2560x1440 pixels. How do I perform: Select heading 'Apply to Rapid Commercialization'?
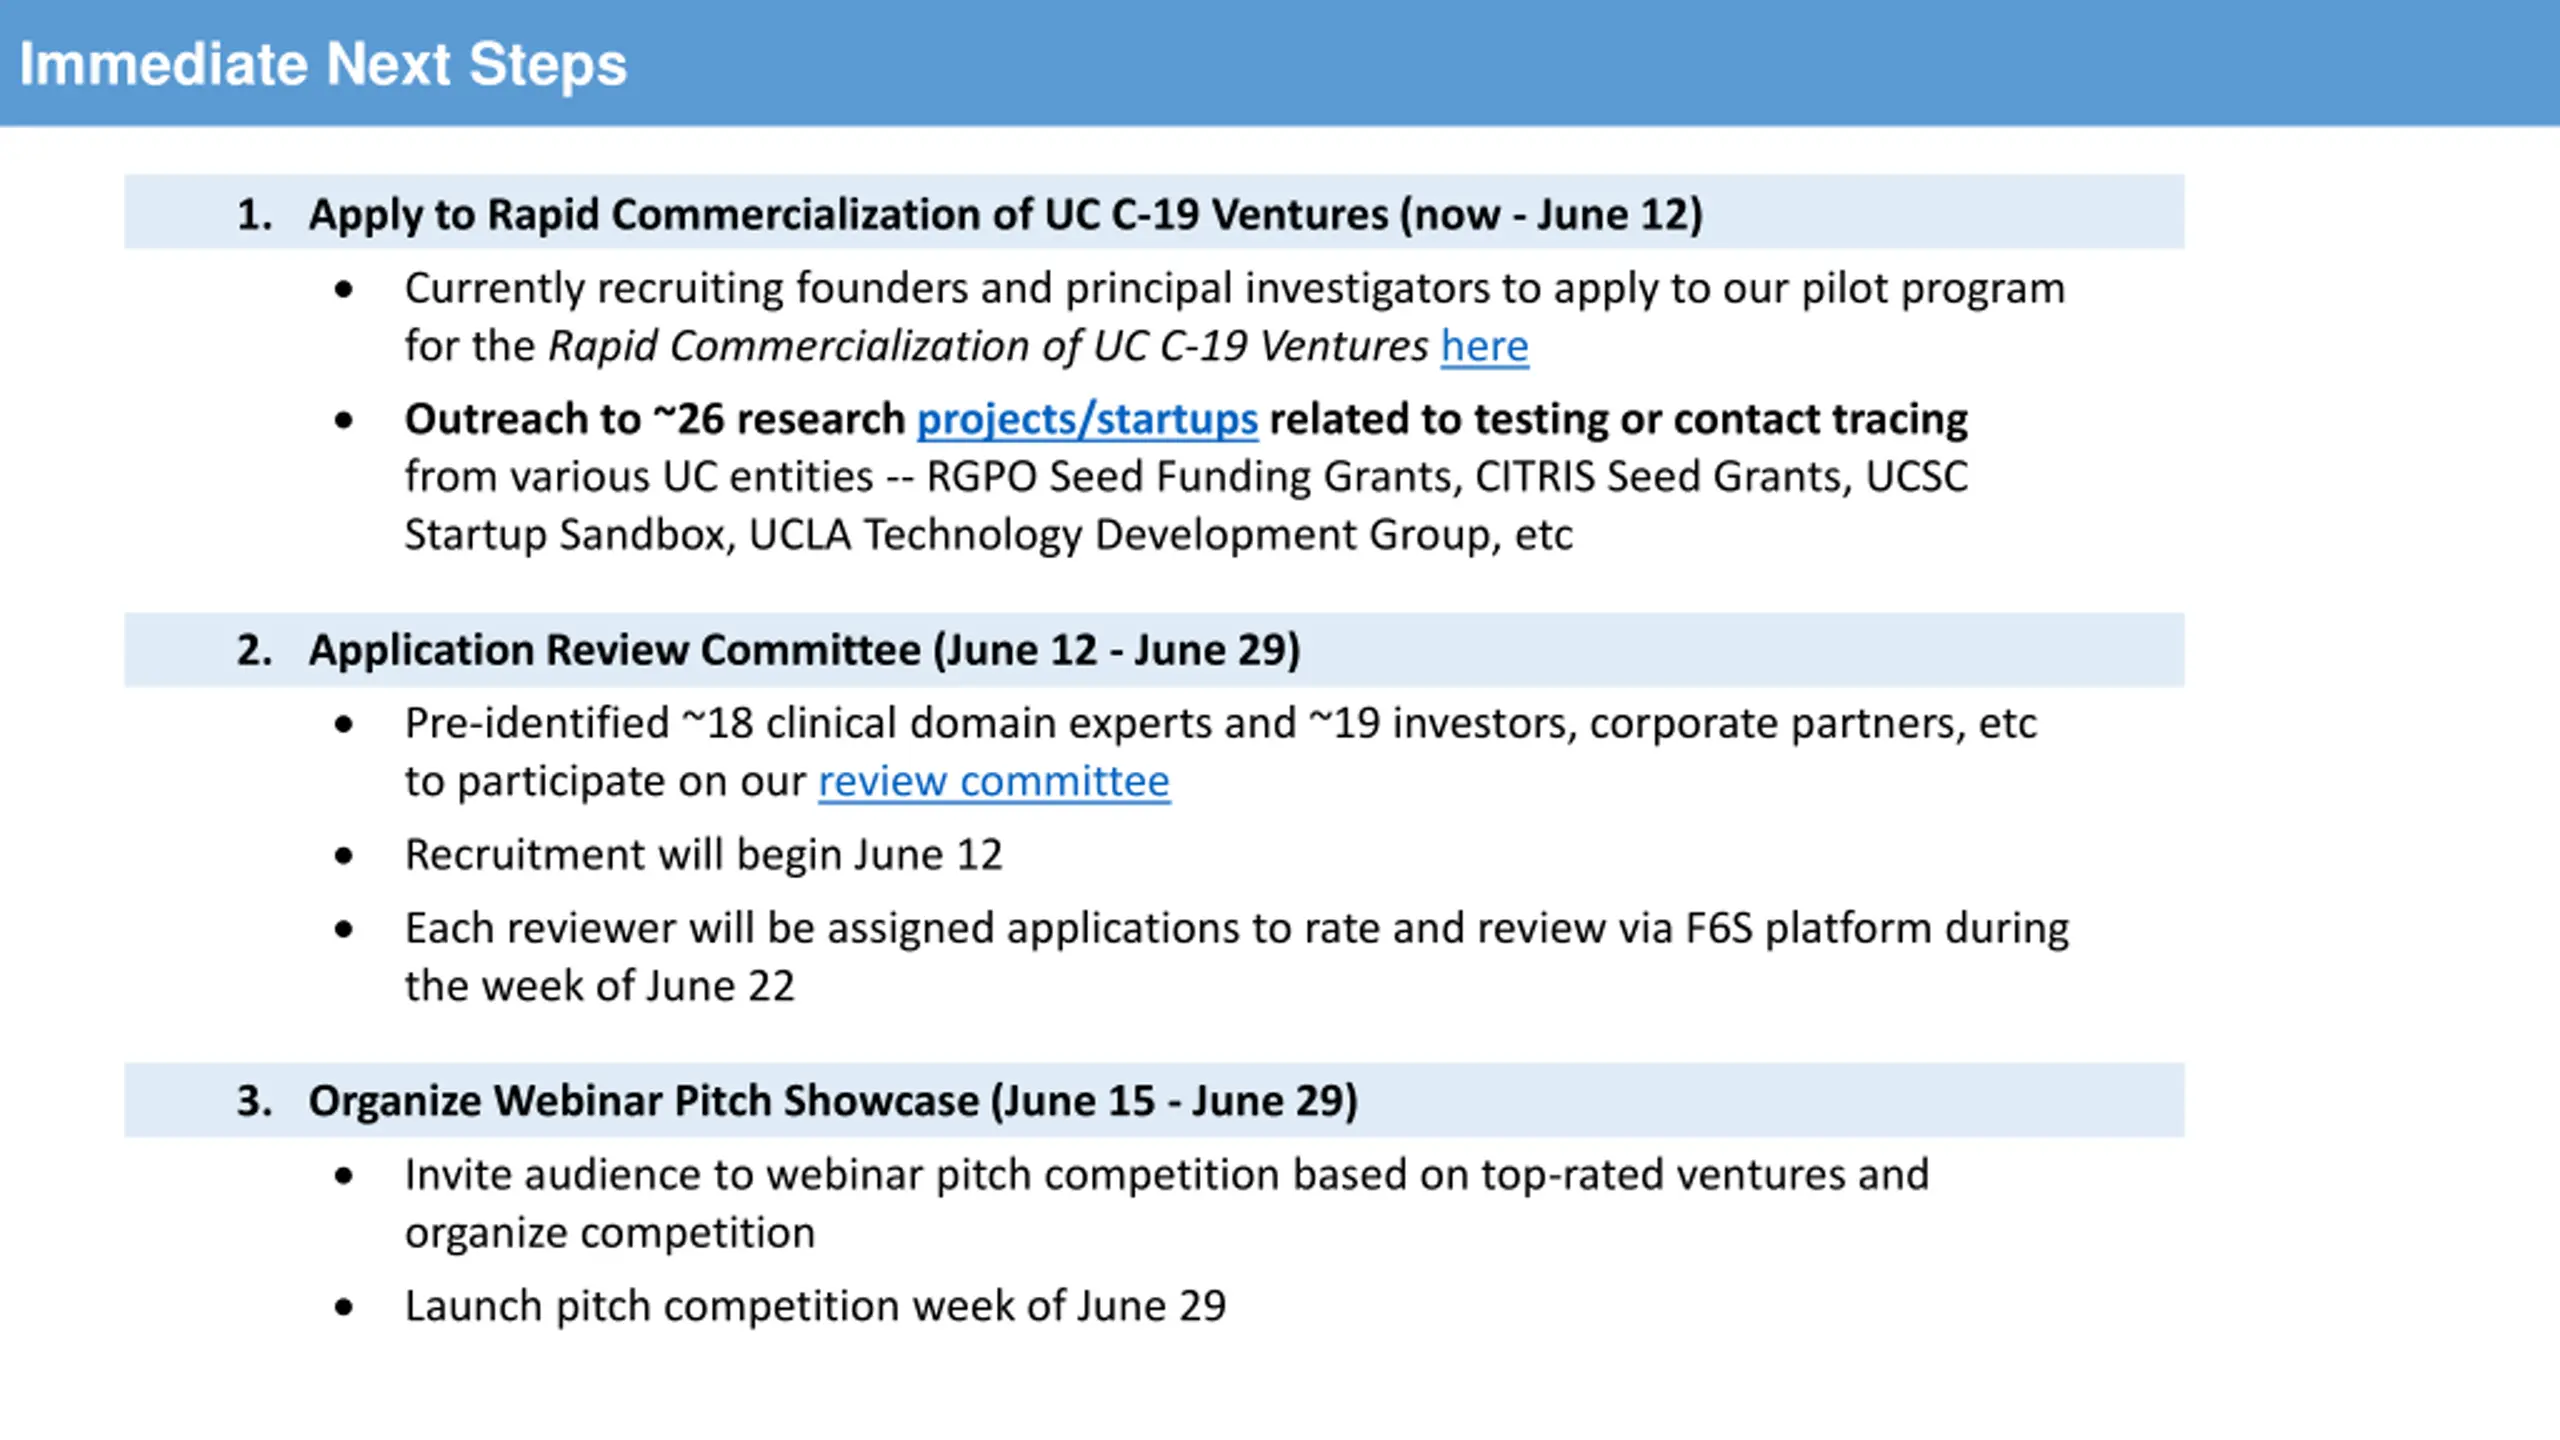coord(1005,214)
